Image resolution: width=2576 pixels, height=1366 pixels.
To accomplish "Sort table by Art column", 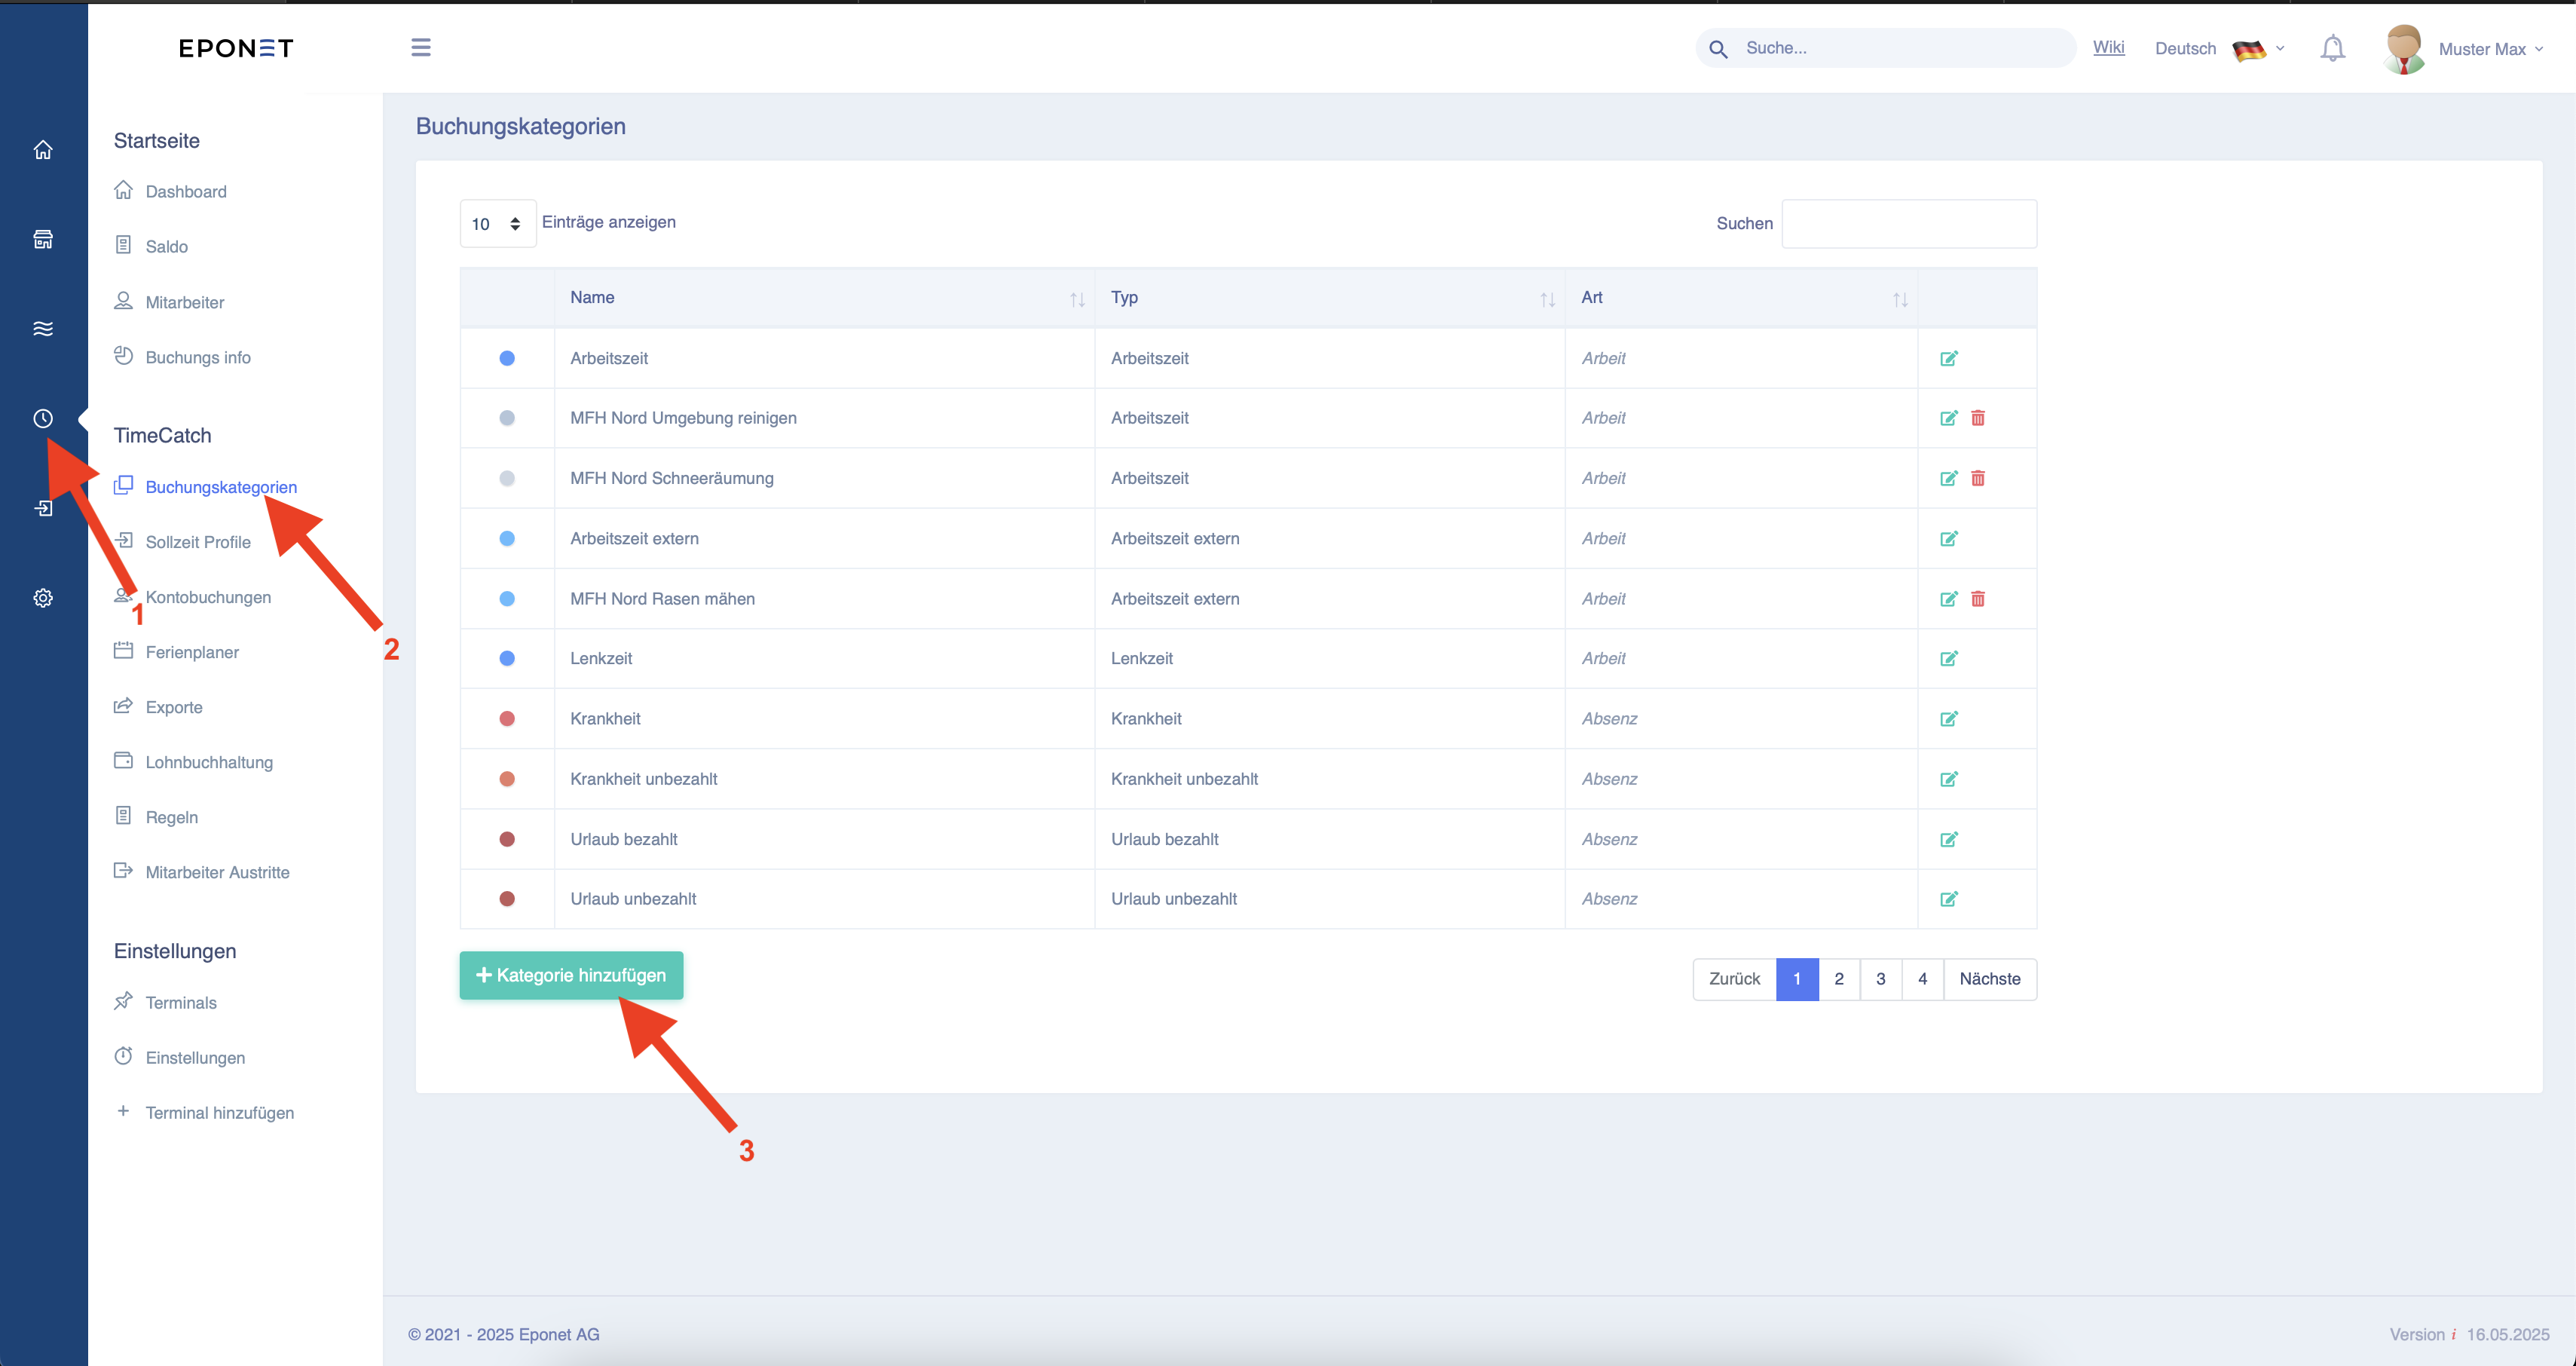I will [1741, 297].
